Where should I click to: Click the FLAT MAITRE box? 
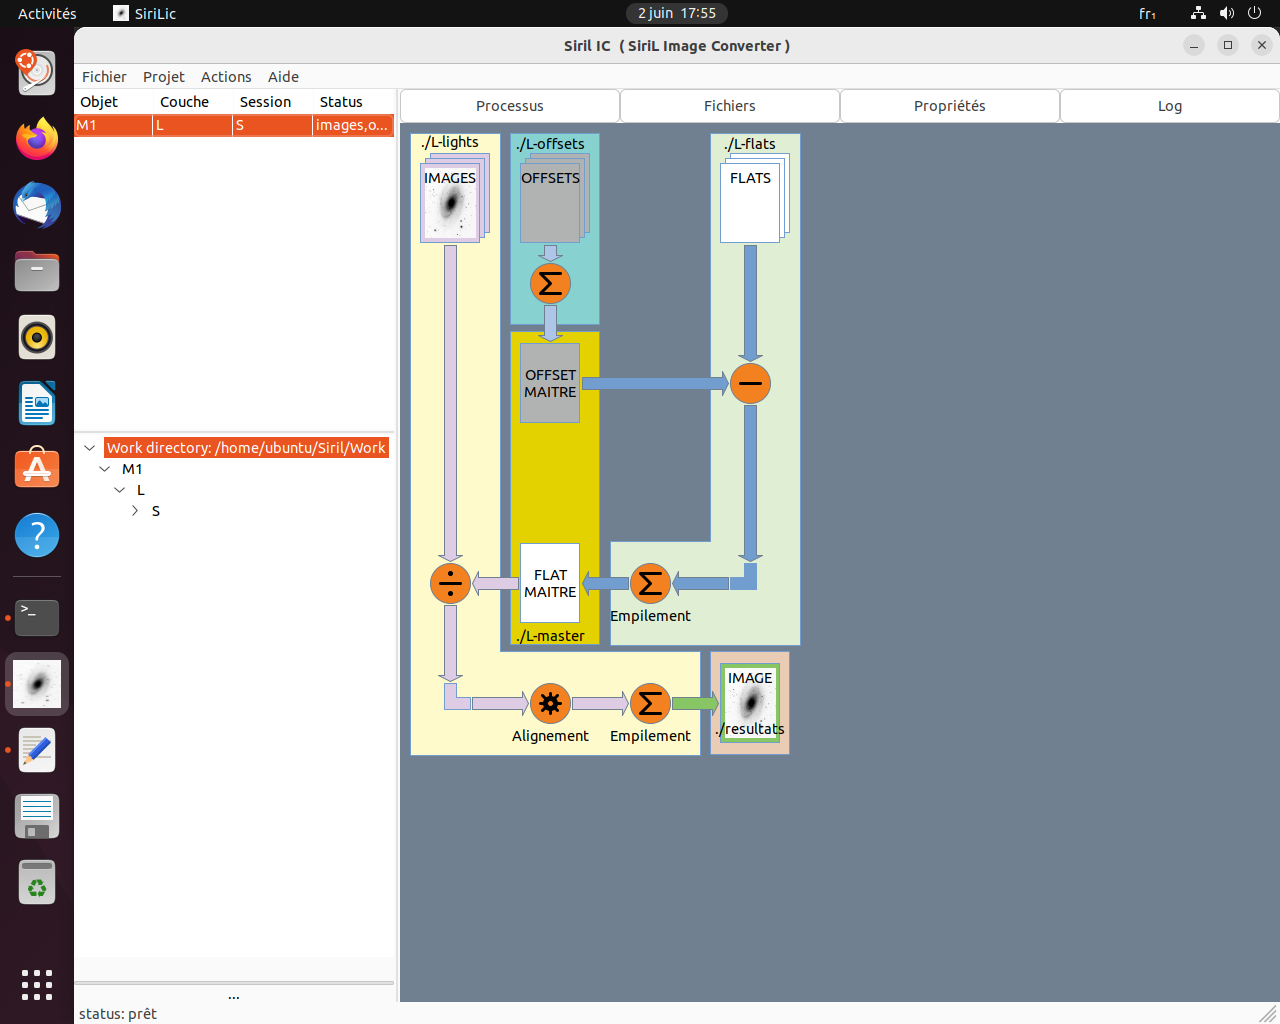(550, 583)
